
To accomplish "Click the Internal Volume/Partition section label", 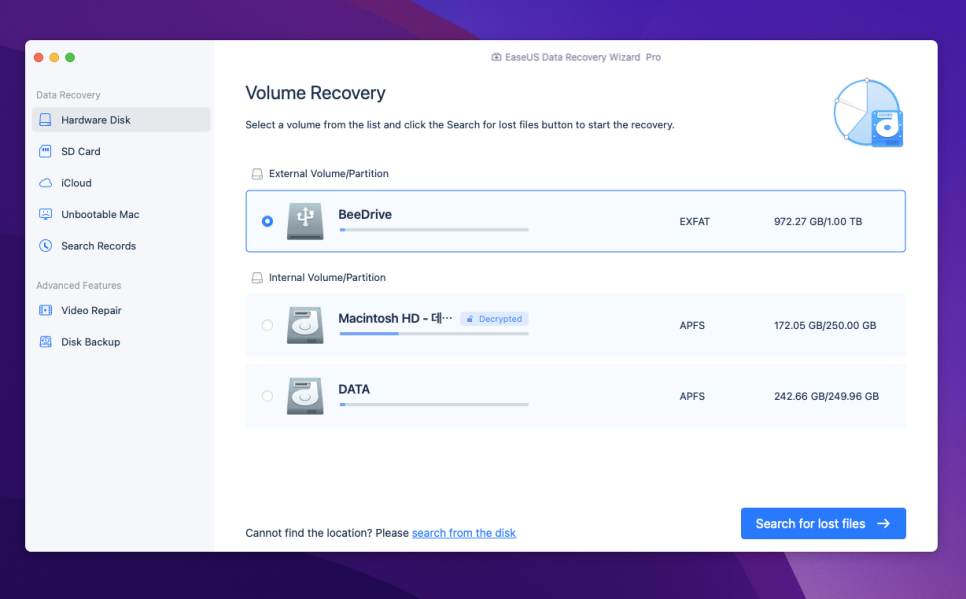I will click(327, 278).
